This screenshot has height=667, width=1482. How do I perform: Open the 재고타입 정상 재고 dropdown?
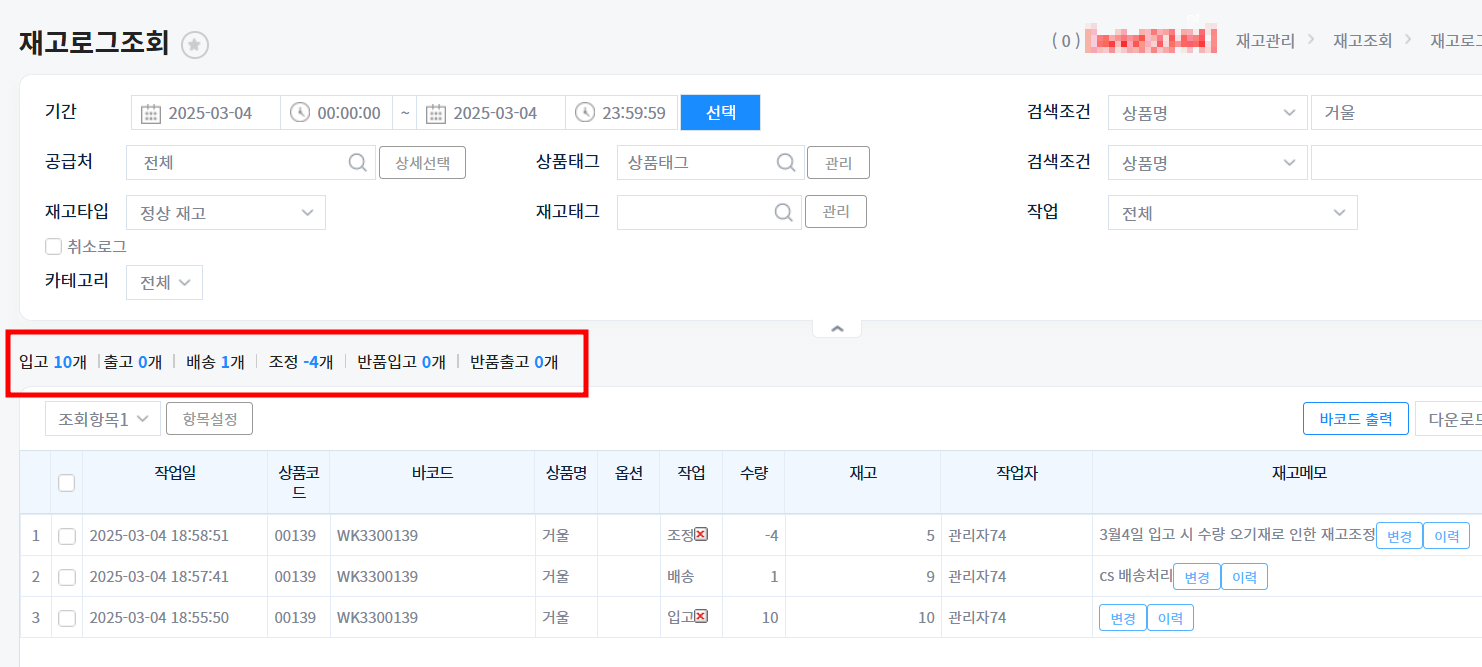[x=226, y=213]
